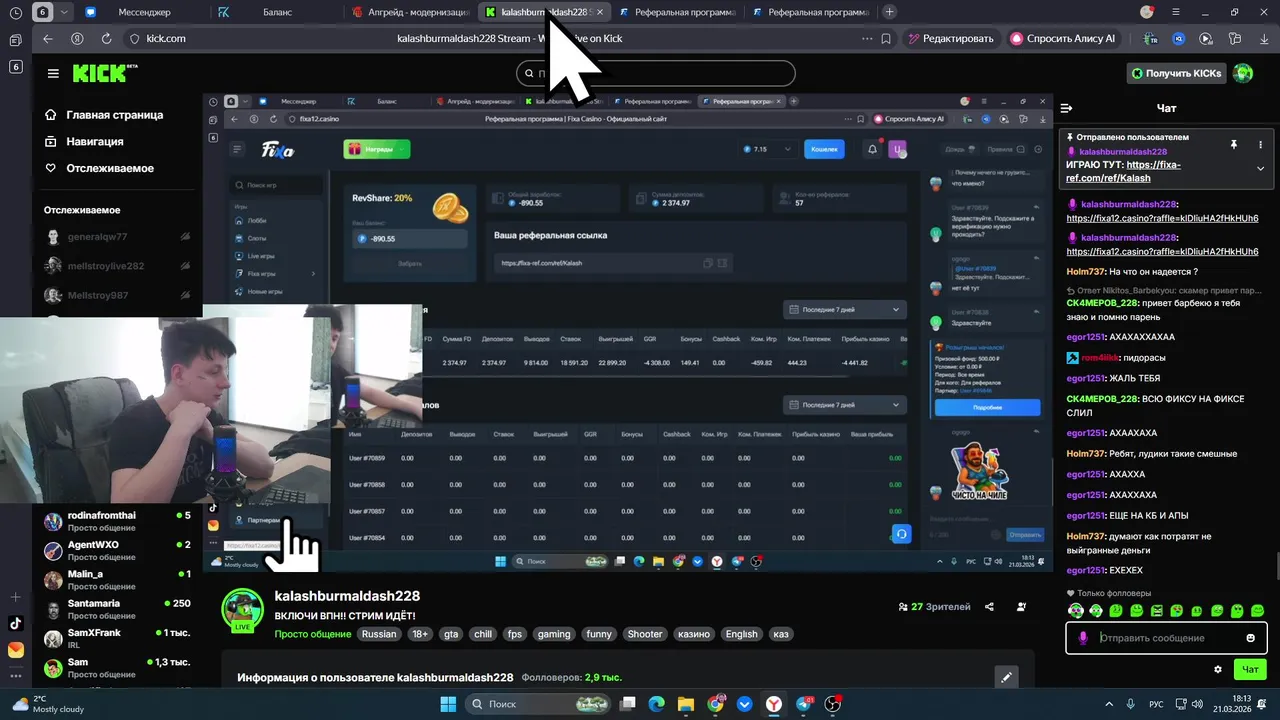
Task: Focus the Отправить сообщение chat input
Action: 1166,638
